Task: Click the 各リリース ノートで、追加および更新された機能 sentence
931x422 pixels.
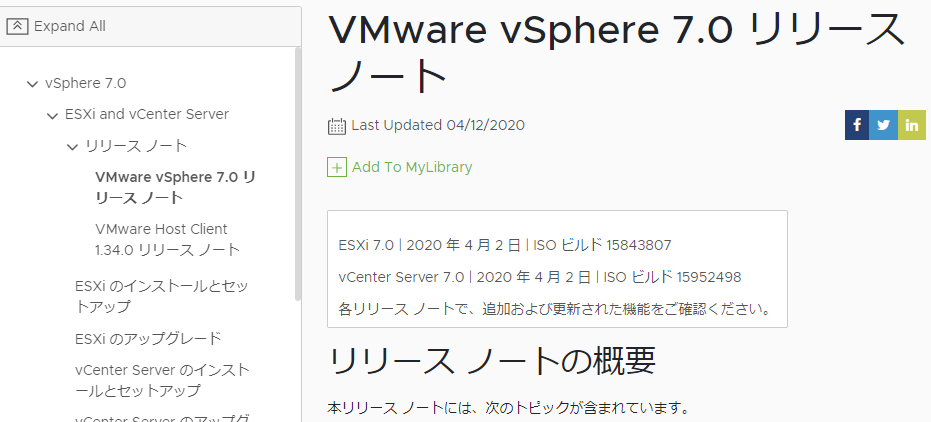Action: click(x=555, y=309)
